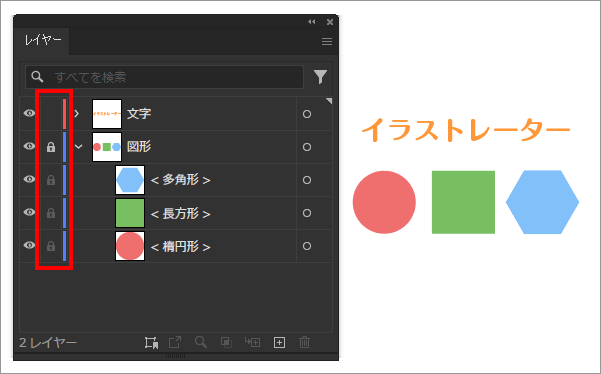This screenshot has height=374, width=601.
Task: Select the 楕円形 object row
Action: [x=176, y=246]
